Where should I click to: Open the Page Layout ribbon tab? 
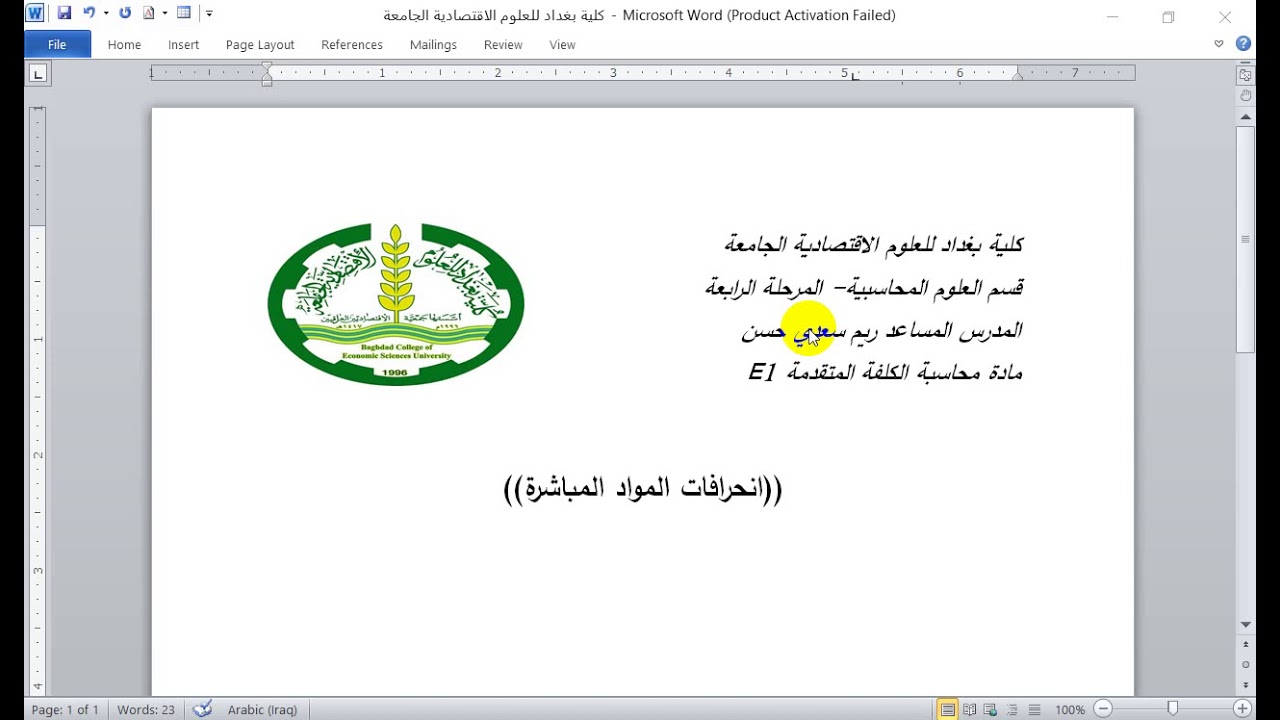pos(260,45)
